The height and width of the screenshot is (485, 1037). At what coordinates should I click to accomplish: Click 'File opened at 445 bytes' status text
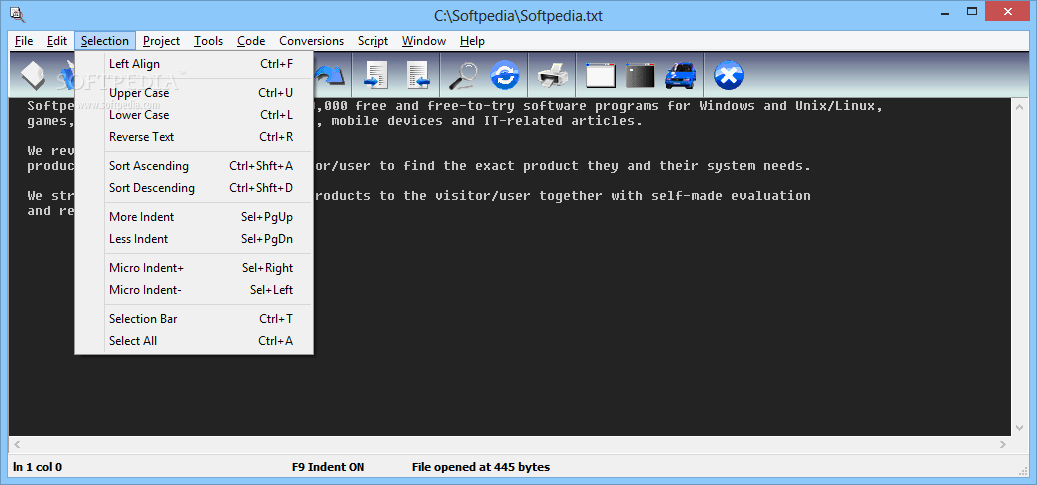click(481, 467)
